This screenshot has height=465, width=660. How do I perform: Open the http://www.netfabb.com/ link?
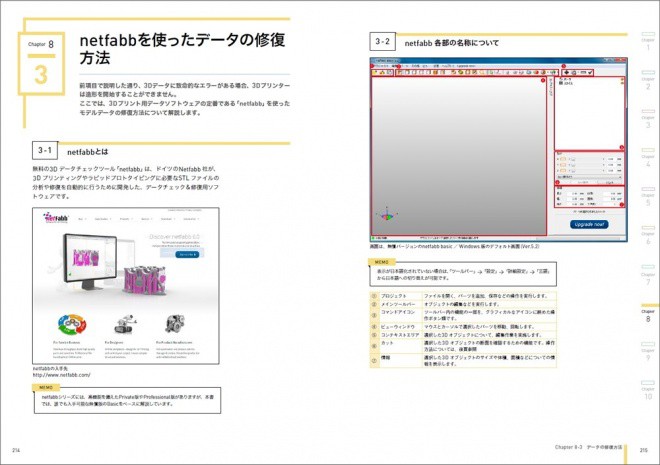click(61, 375)
